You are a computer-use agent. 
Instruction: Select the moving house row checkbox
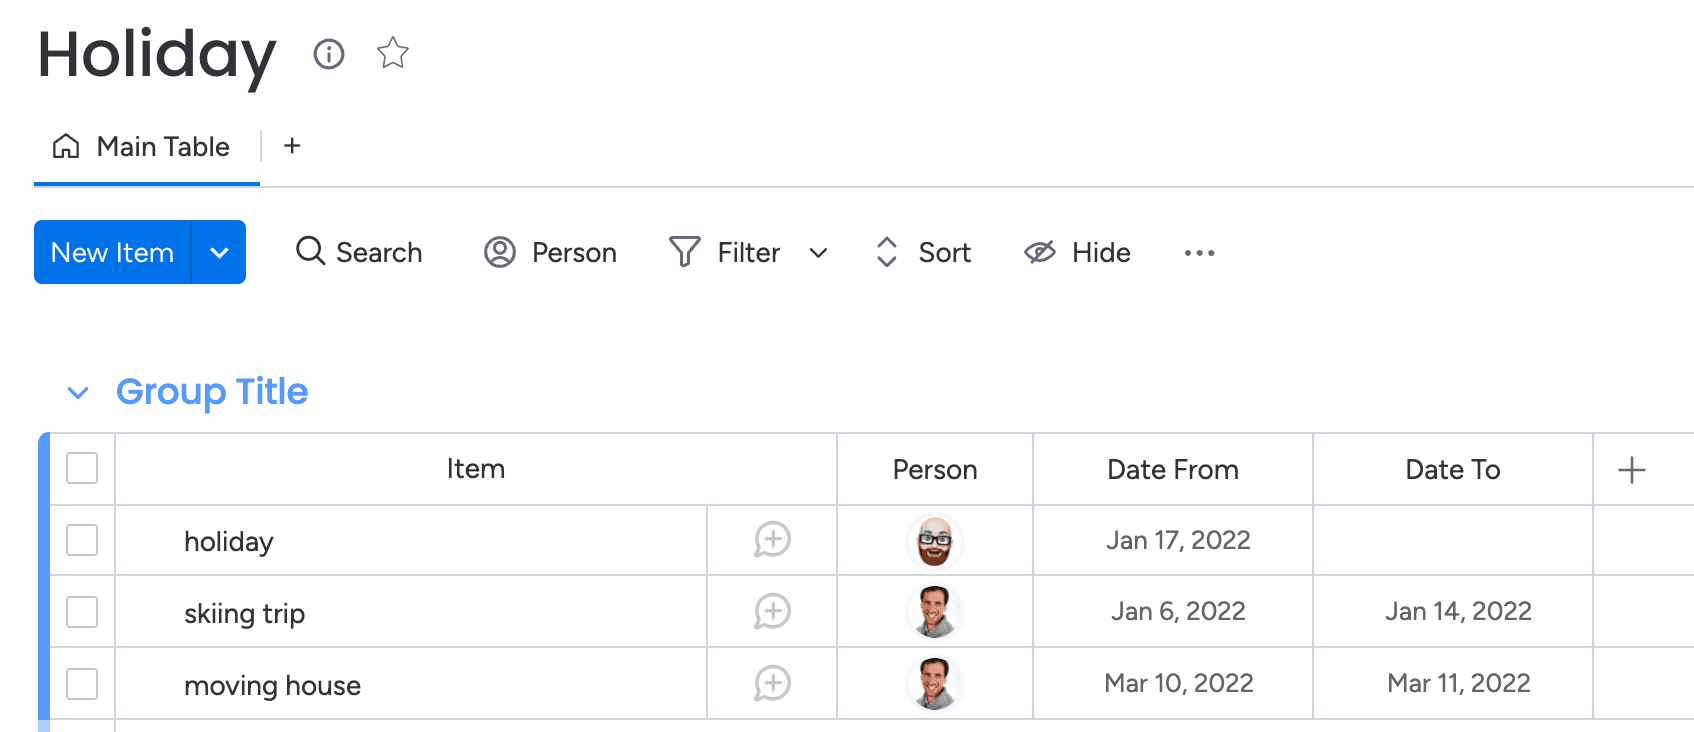click(82, 684)
